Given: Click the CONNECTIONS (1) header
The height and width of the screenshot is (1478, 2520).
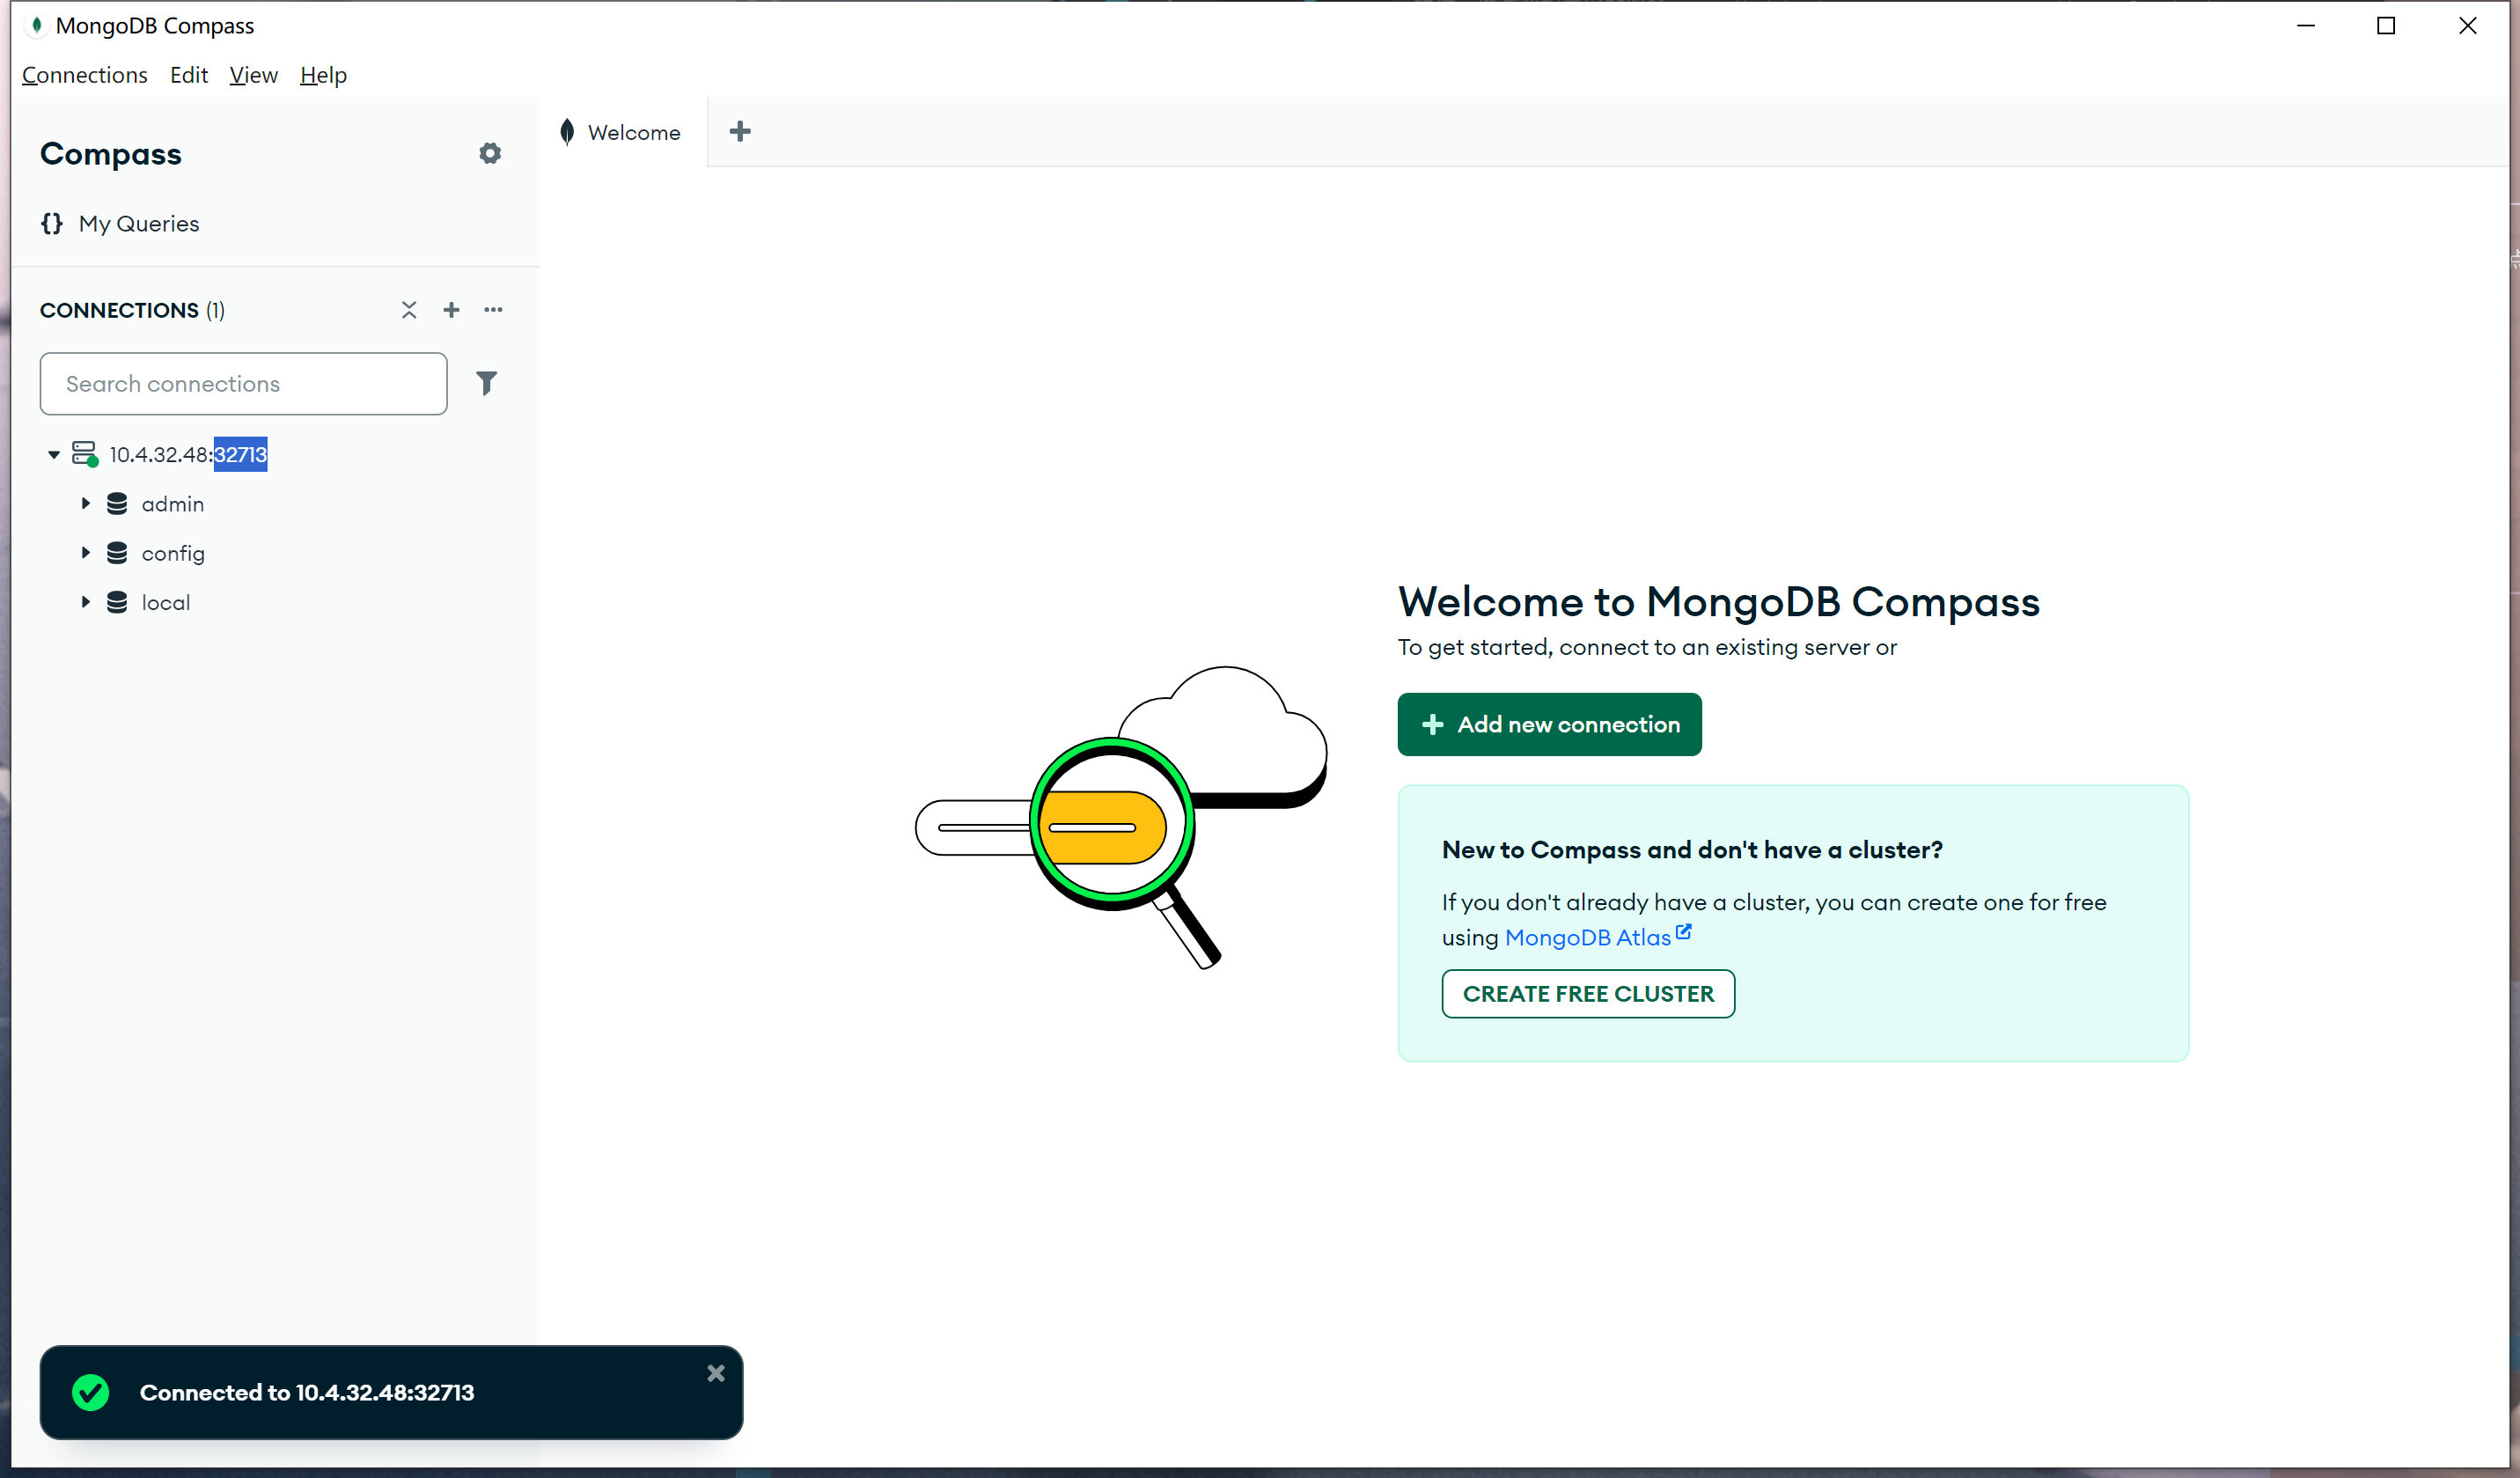Looking at the screenshot, I should coord(132,310).
